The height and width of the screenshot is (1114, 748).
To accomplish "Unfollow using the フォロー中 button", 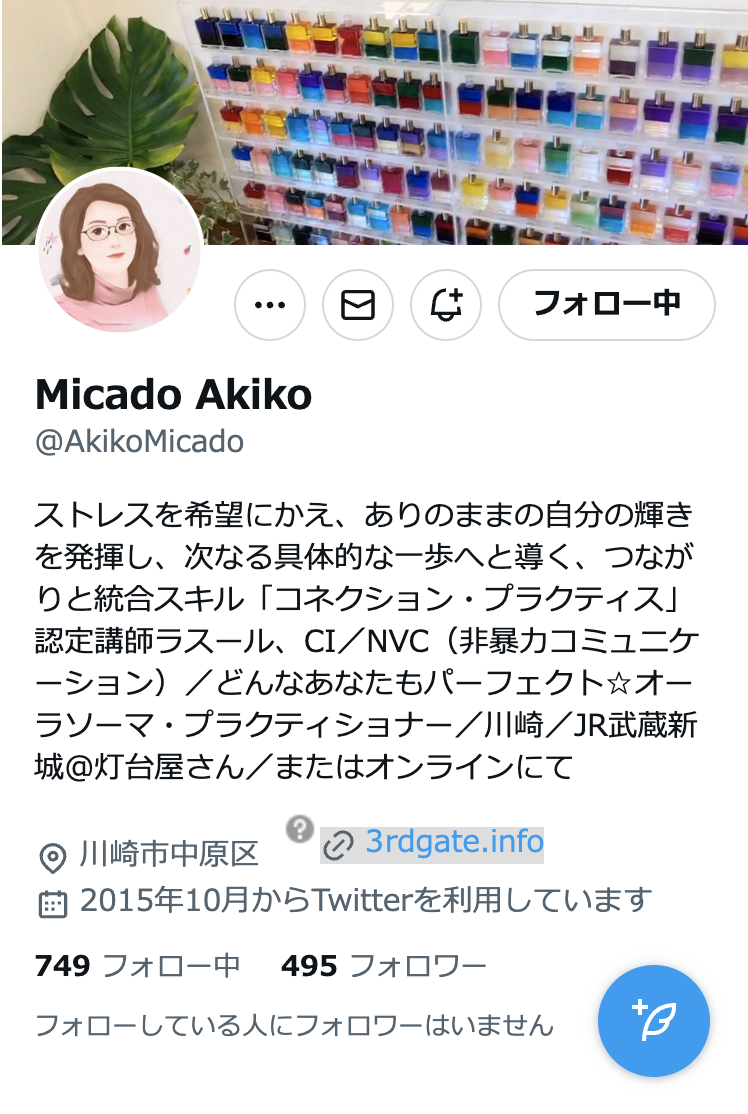I will click(x=607, y=305).
